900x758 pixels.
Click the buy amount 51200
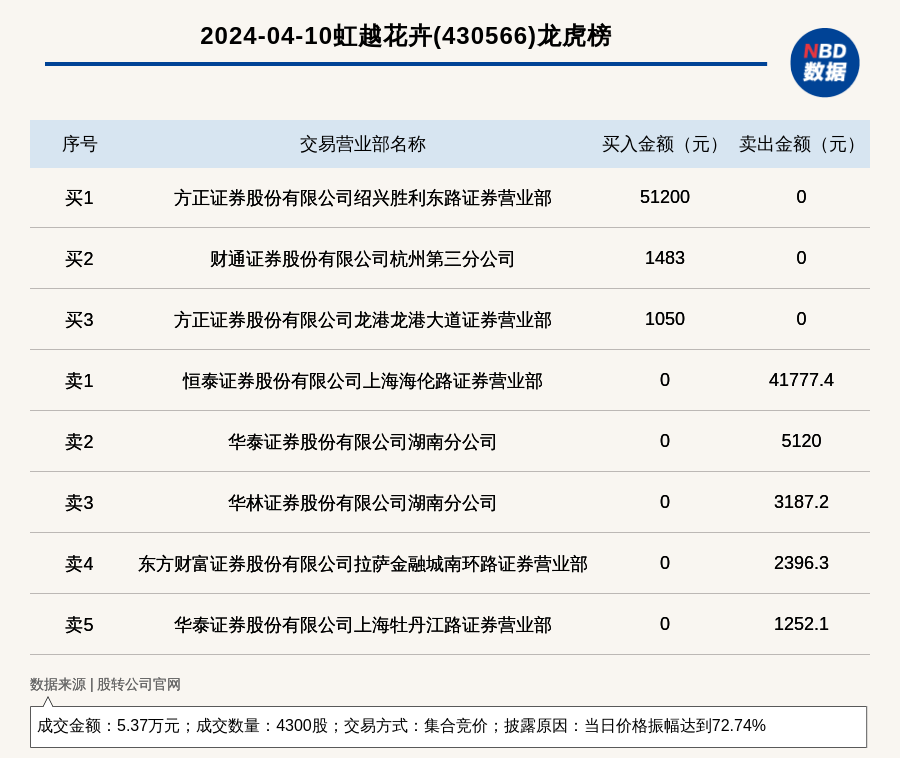[x=665, y=197]
